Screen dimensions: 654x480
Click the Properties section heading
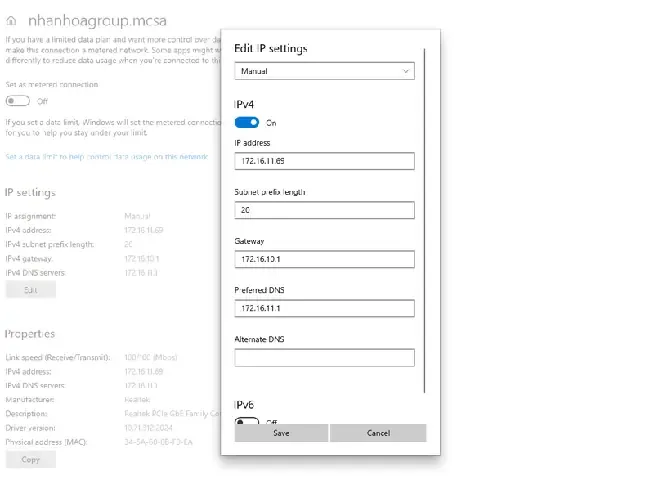pyautogui.click(x=30, y=333)
